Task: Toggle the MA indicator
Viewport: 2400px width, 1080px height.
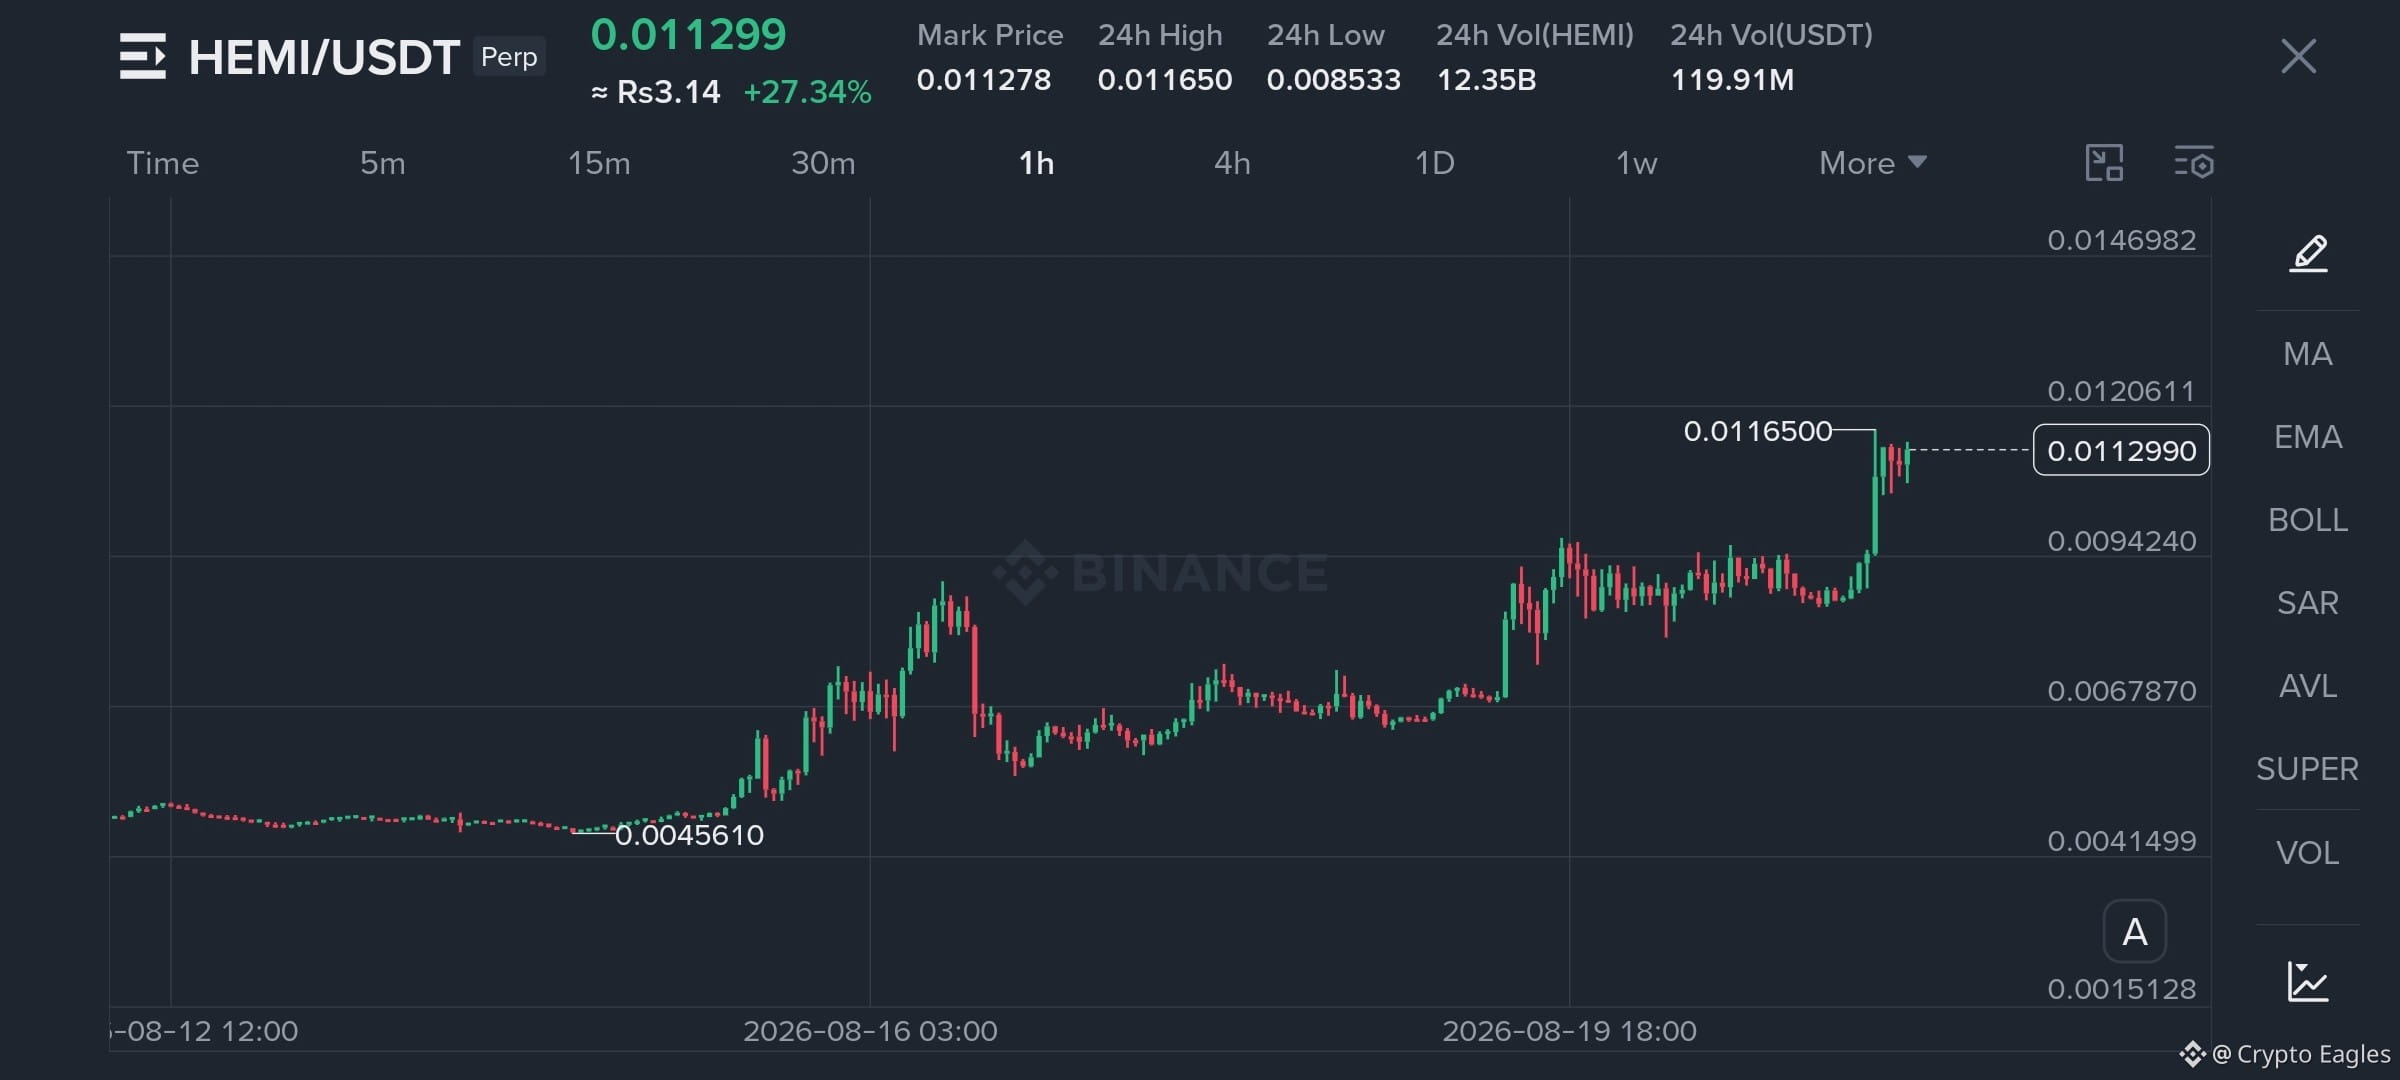Action: [x=2308, y=353]
